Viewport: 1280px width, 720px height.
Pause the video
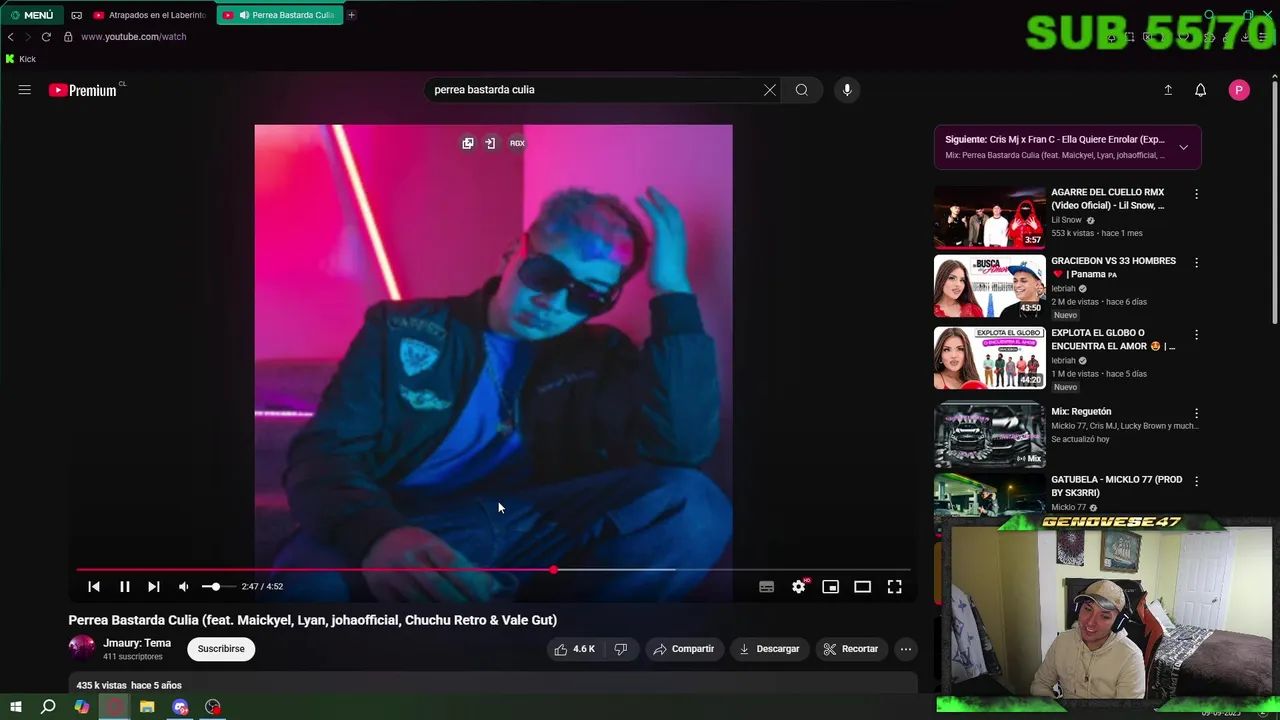click(124, 587)
